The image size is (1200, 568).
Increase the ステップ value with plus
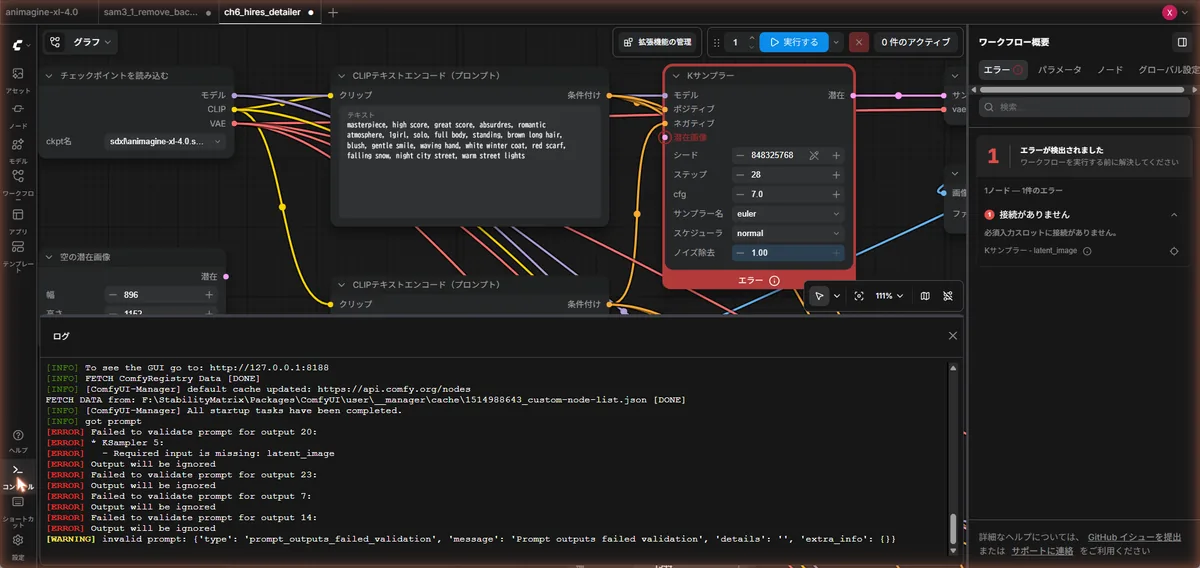click(x=836, y=175)
